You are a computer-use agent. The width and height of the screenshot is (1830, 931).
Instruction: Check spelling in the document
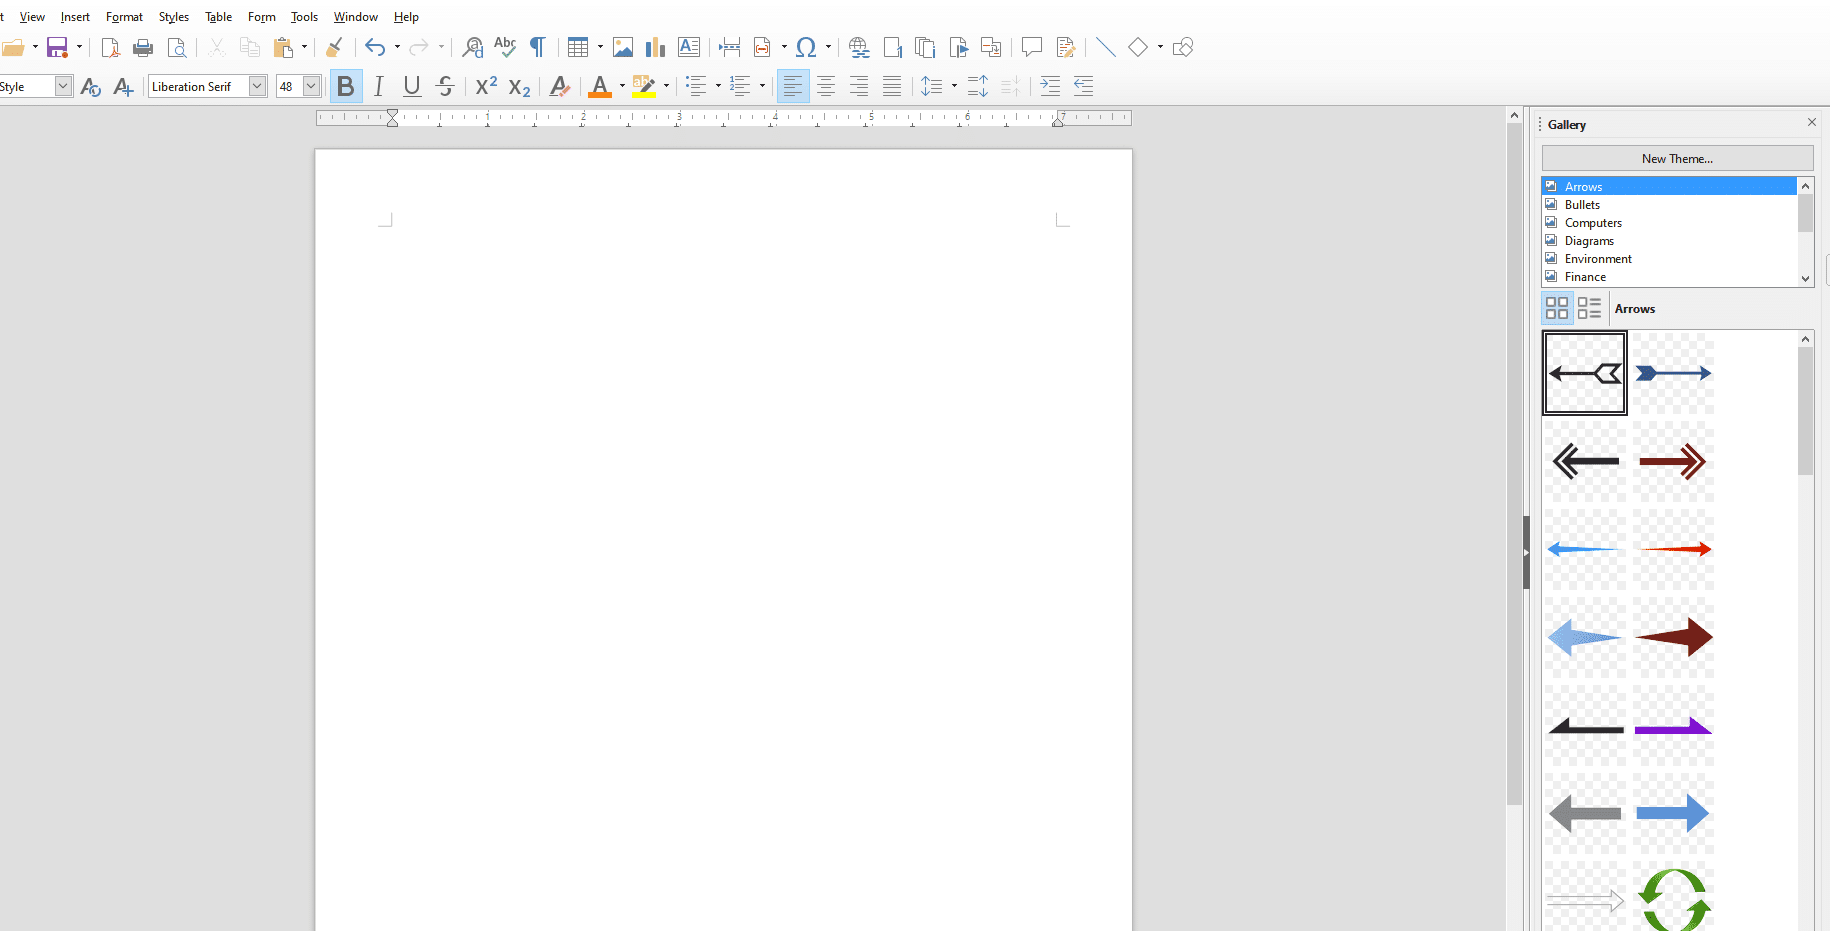click(505, 47)
